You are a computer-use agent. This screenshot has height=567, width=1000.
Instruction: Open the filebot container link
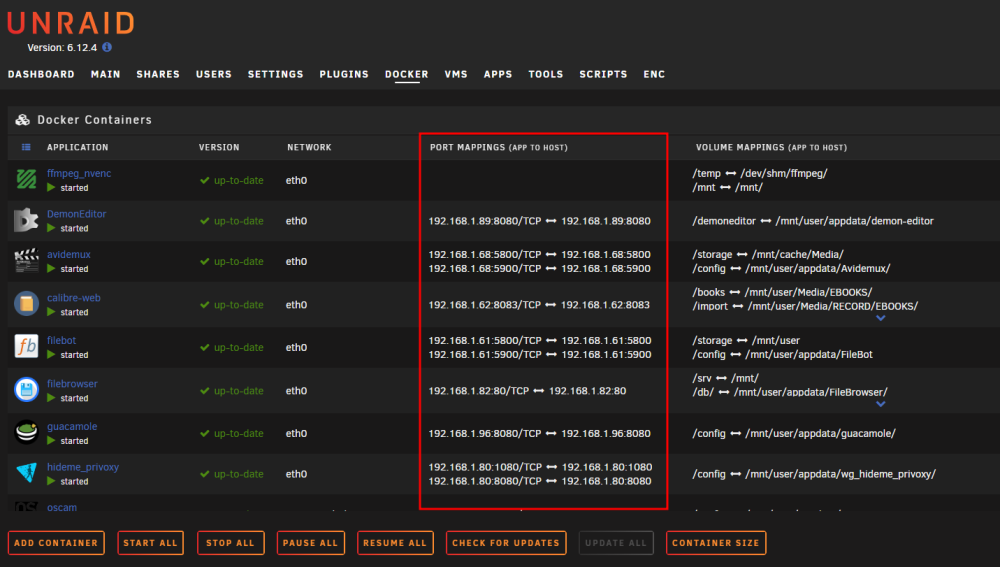pos(61,341)
